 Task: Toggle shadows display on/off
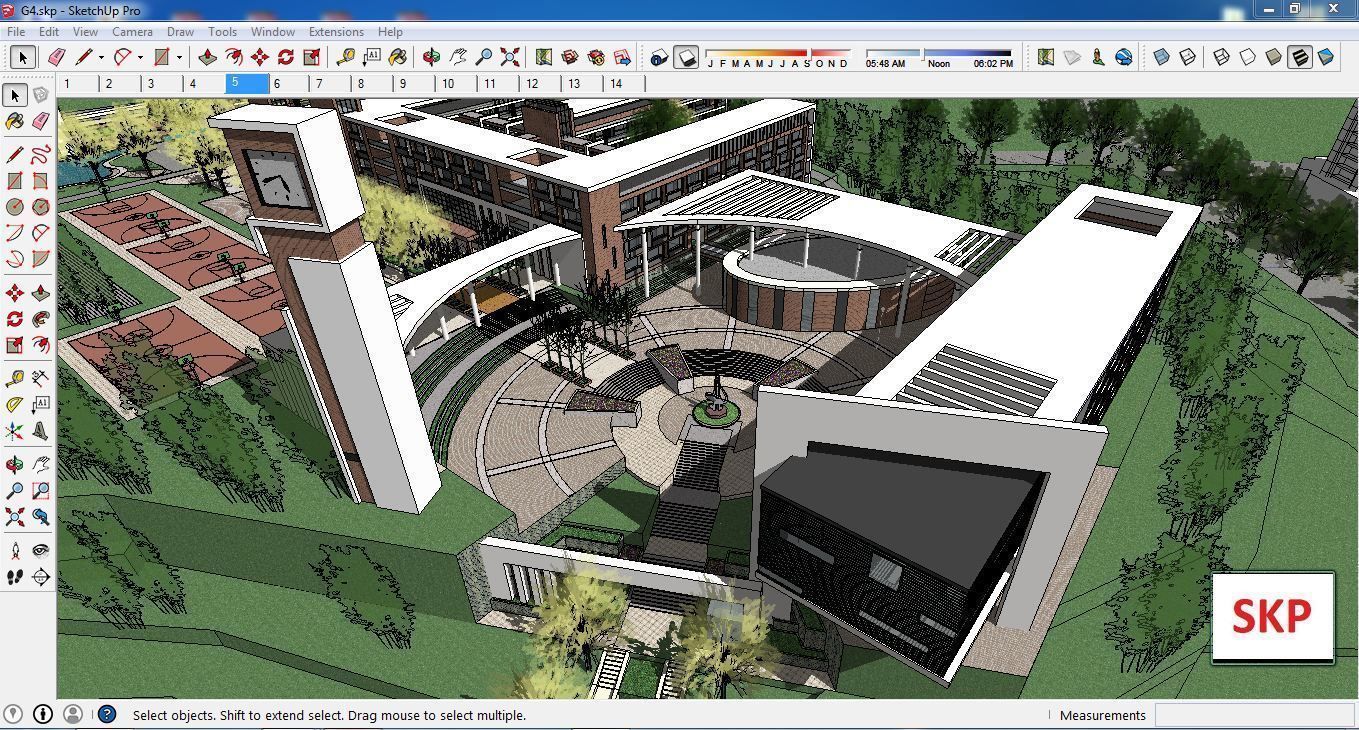(x=686, y=57)
